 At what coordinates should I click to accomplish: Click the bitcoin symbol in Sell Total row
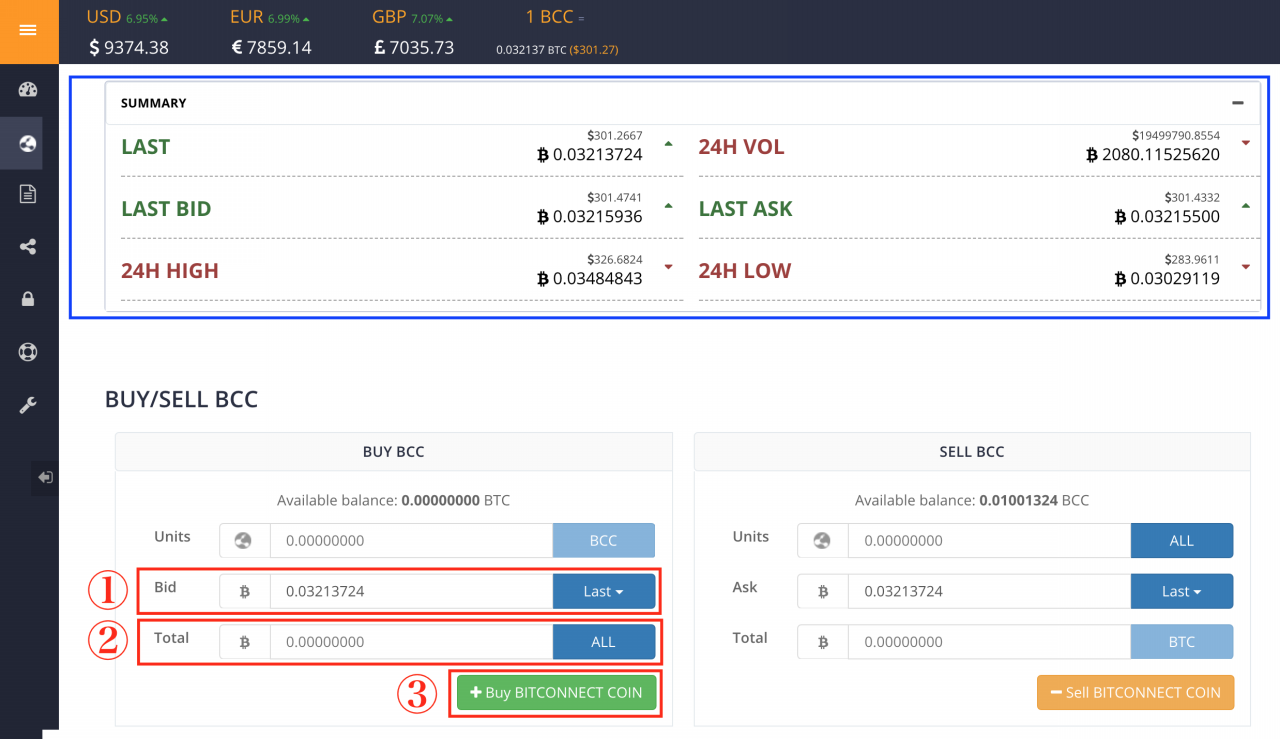pos(823,642)
